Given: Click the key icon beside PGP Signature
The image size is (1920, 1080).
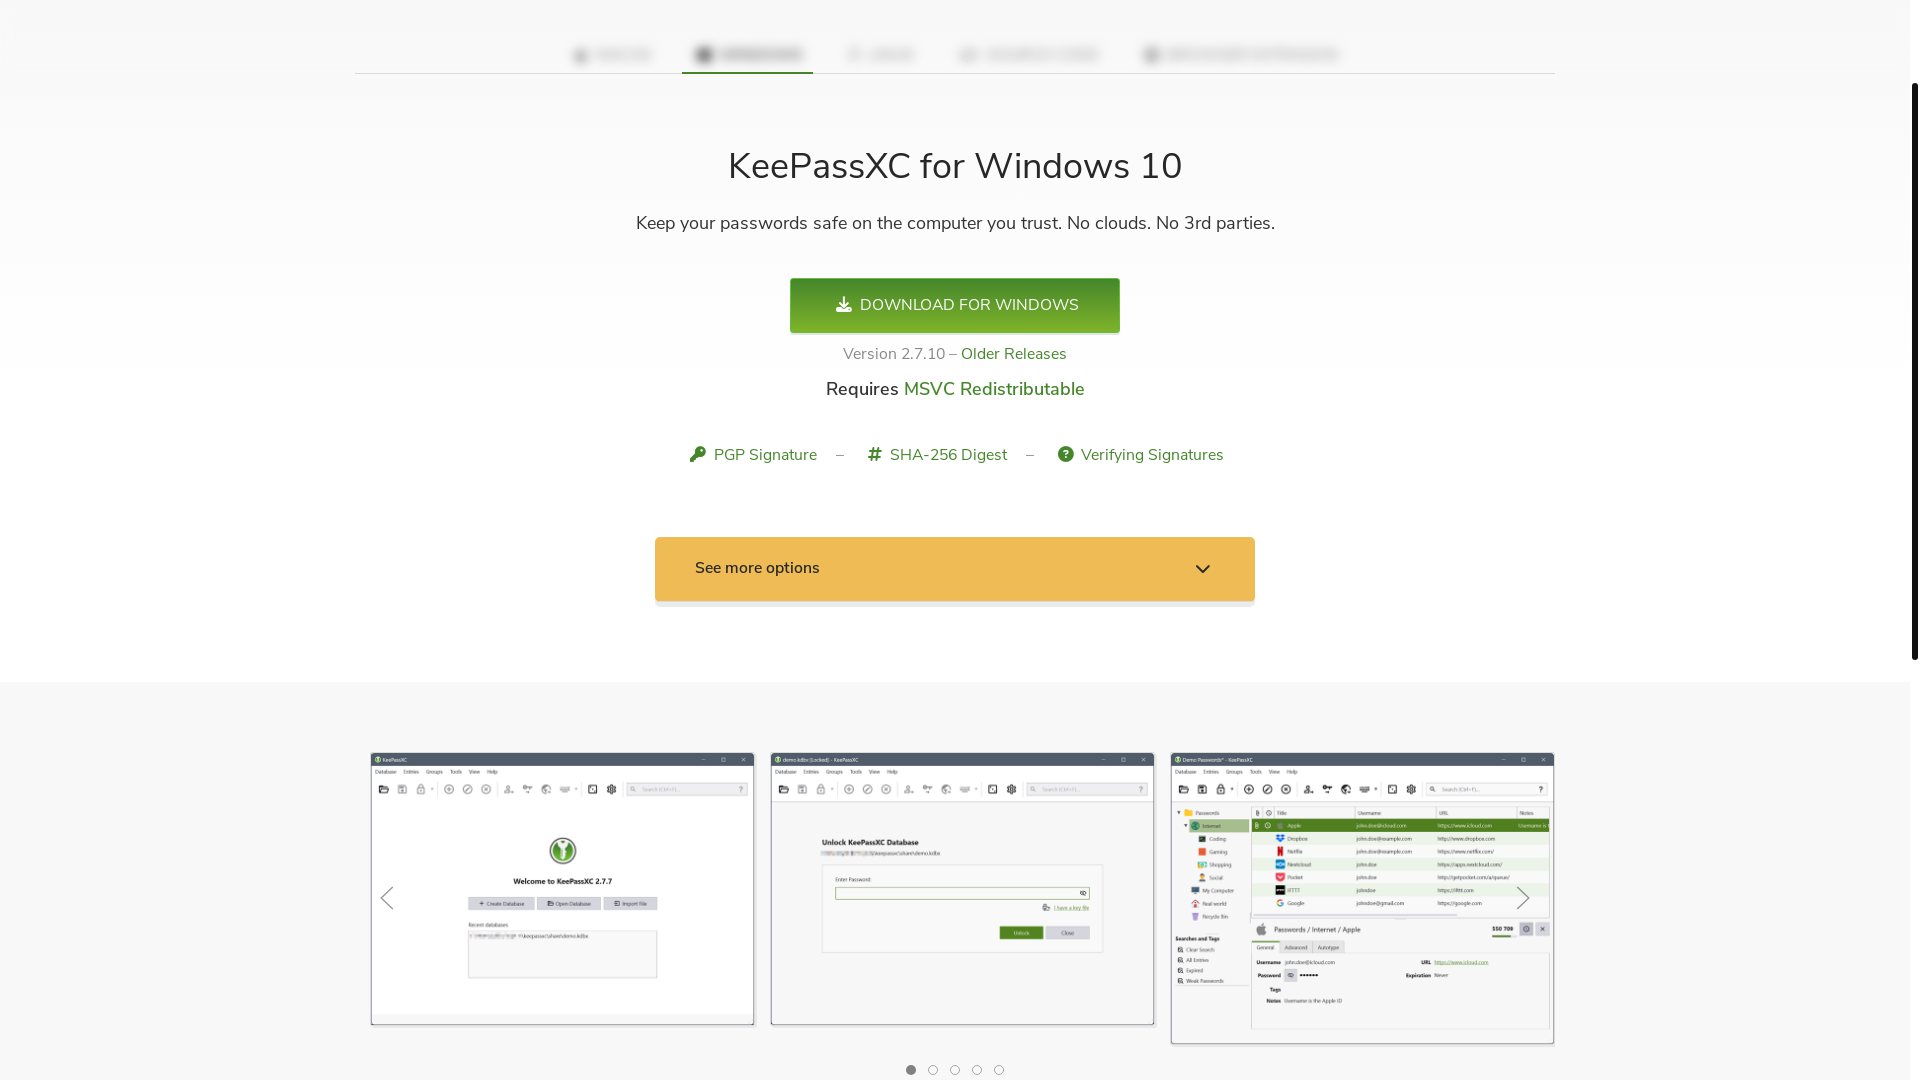Looking at the screenshot, I should point(698,454).
